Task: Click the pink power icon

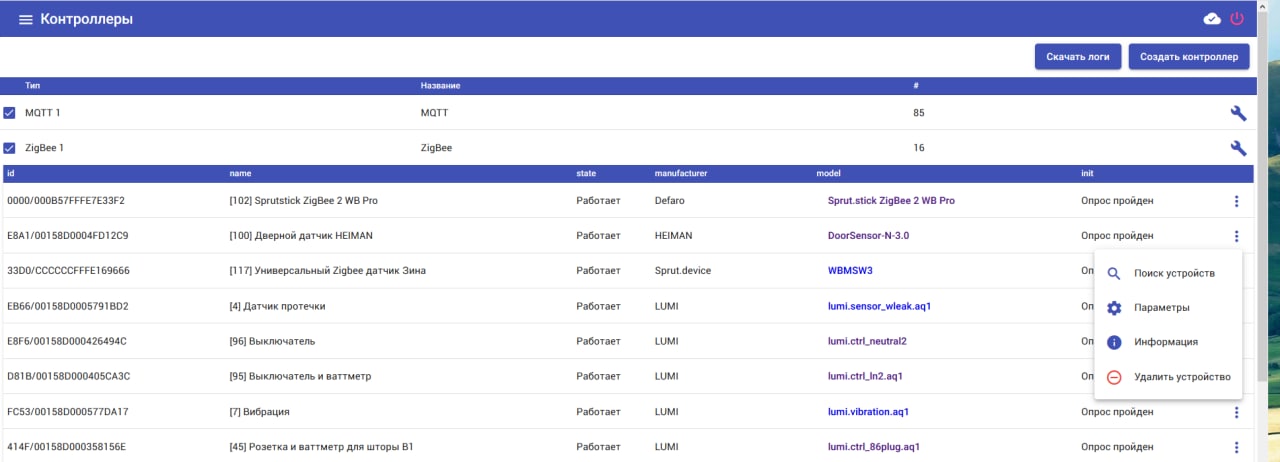Action: (1238, 19)
